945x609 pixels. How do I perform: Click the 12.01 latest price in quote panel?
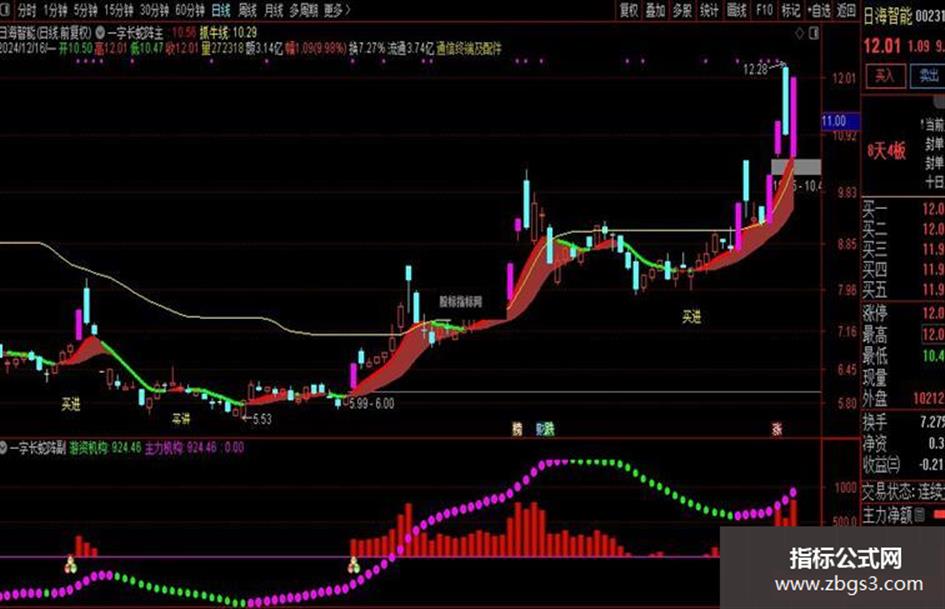[x=882, y=46]
